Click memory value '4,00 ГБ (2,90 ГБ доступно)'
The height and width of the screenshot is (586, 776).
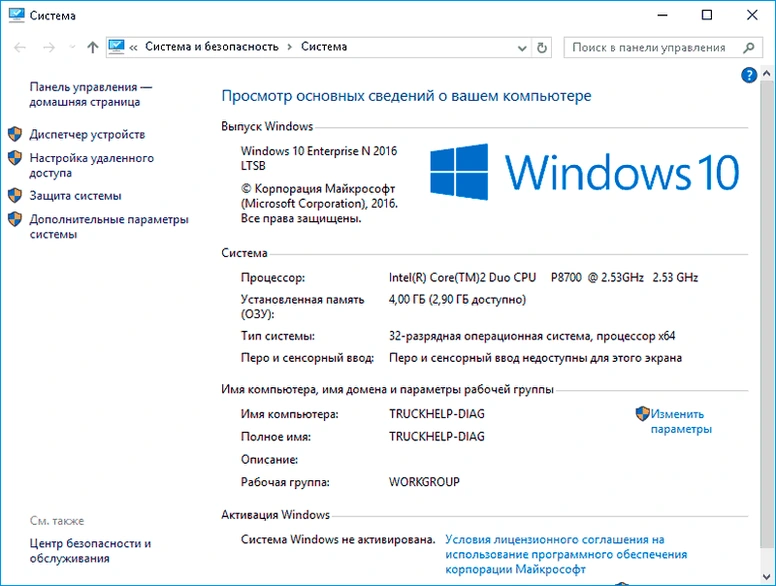pyautogui.click(x=457, y=299)
